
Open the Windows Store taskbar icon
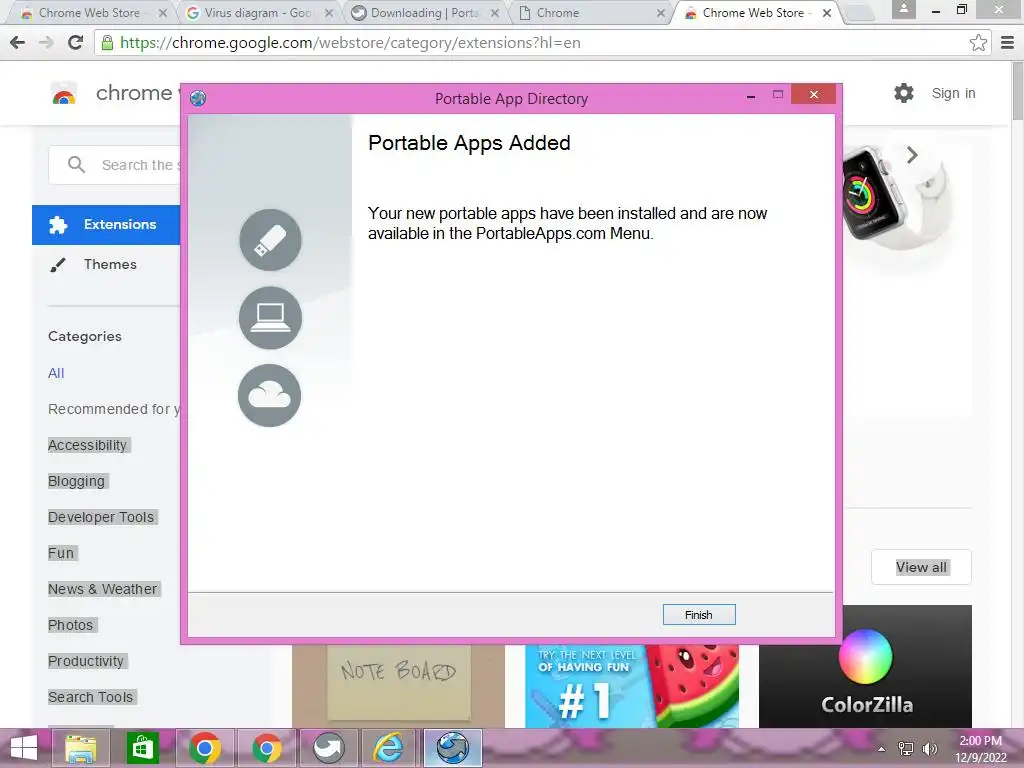(142, 748)
